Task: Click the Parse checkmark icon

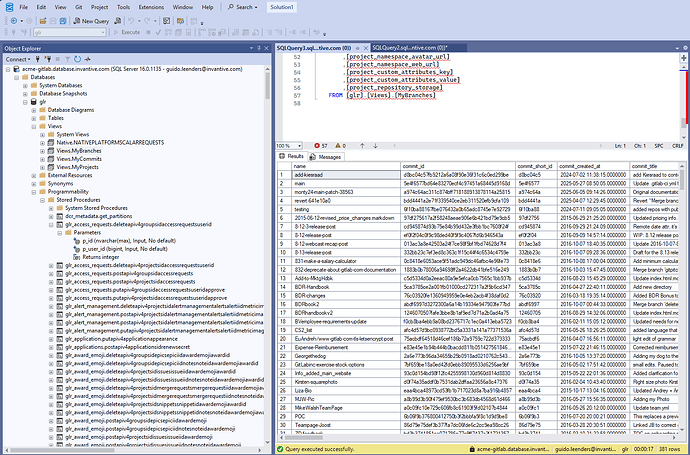Action: tap(158, 32)
